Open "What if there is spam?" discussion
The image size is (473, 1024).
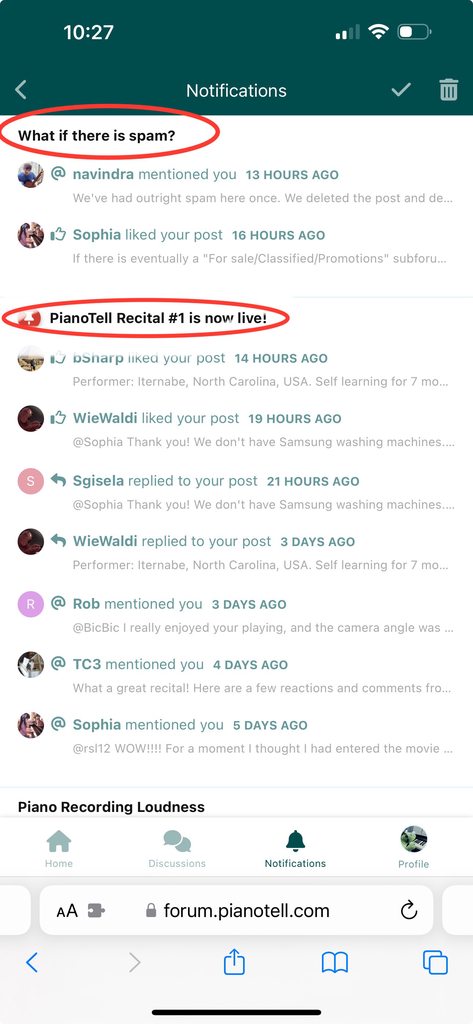[97, 136]
